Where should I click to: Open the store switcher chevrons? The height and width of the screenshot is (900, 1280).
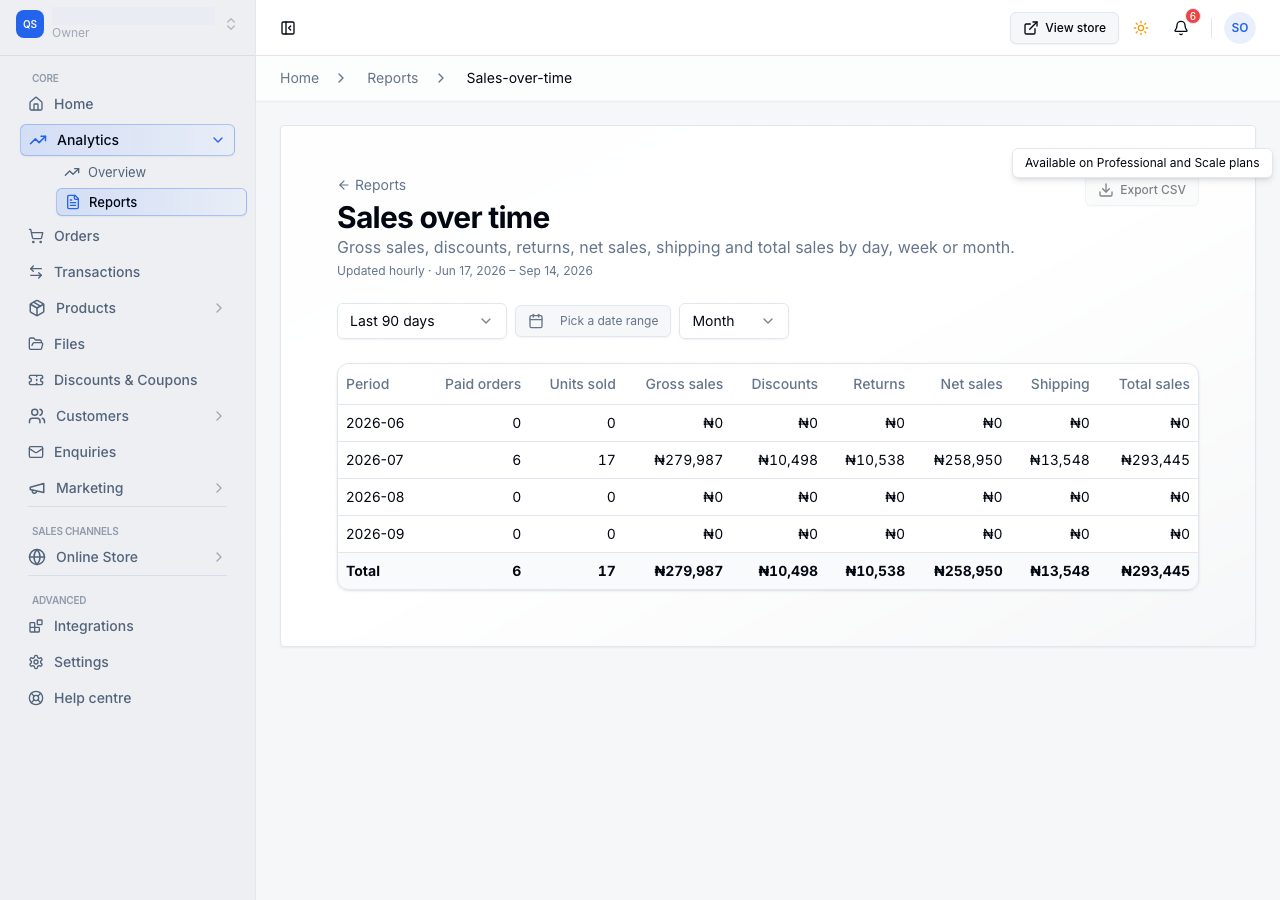tap(231, 24)
